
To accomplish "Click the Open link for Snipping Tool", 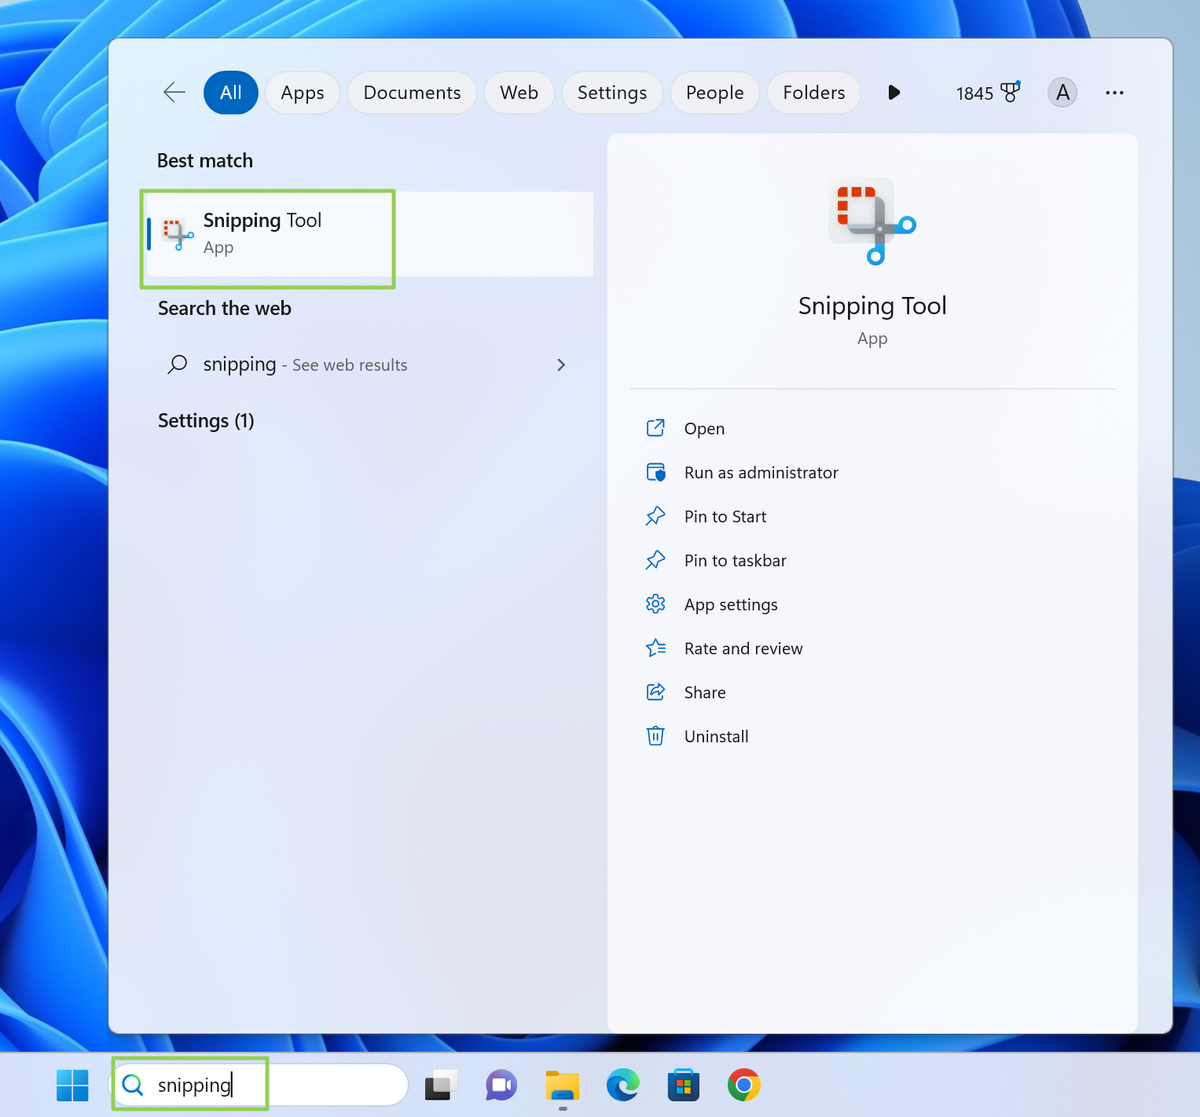I will 703,428.
